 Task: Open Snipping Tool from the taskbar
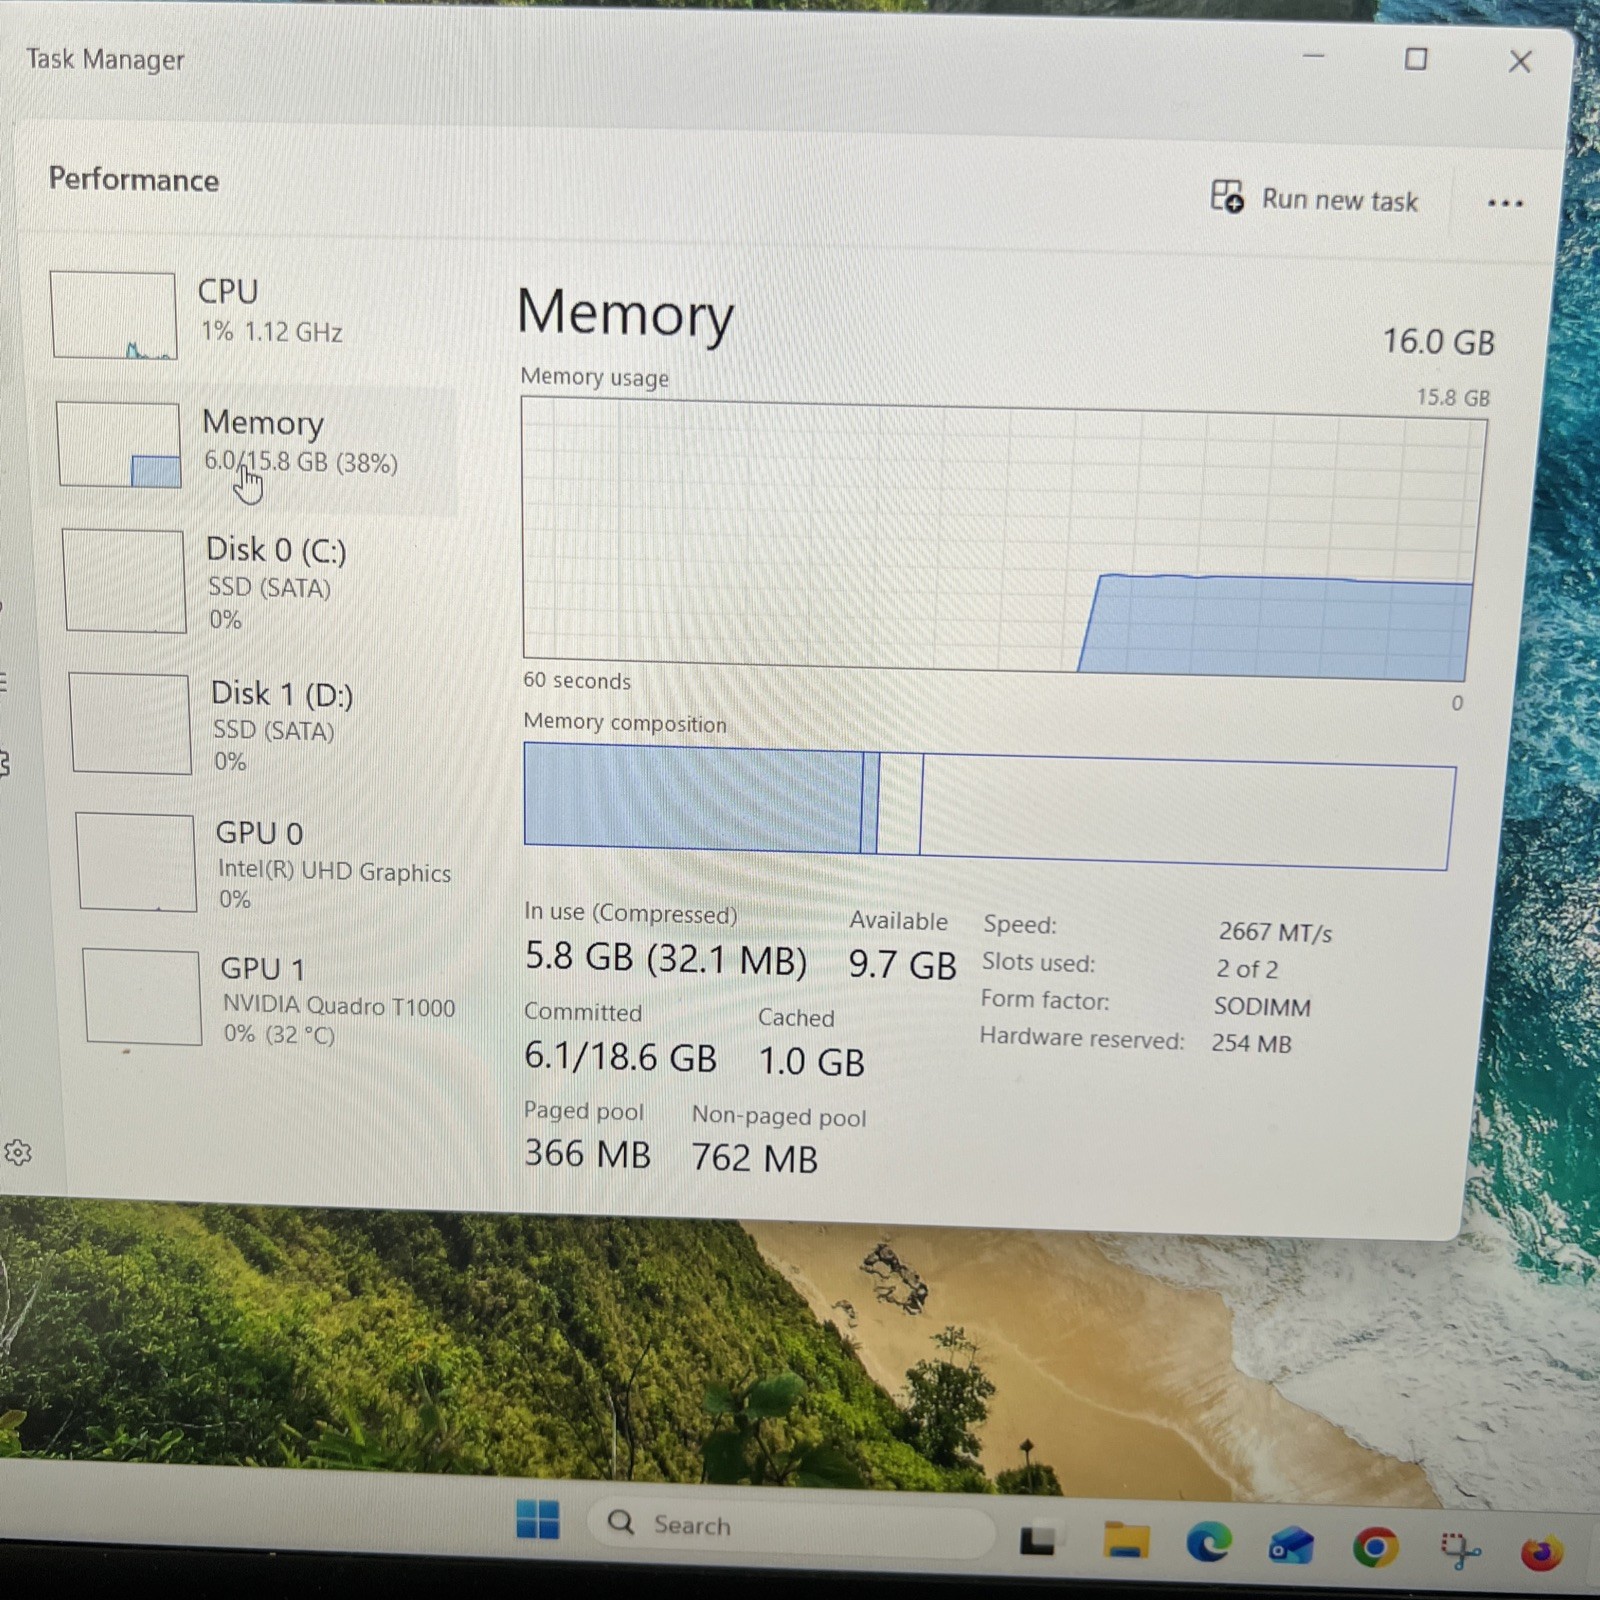[x=1460, y=1551]
